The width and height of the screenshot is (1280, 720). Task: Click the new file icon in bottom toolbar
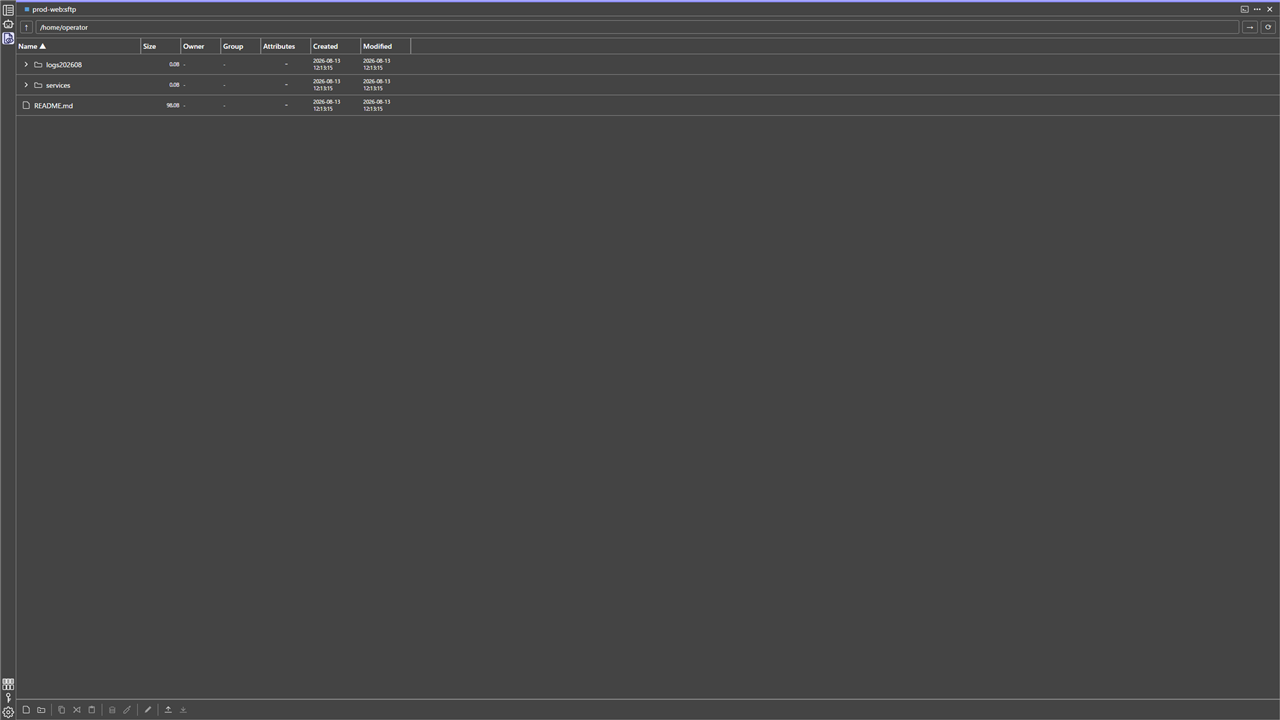click(26, 710)
